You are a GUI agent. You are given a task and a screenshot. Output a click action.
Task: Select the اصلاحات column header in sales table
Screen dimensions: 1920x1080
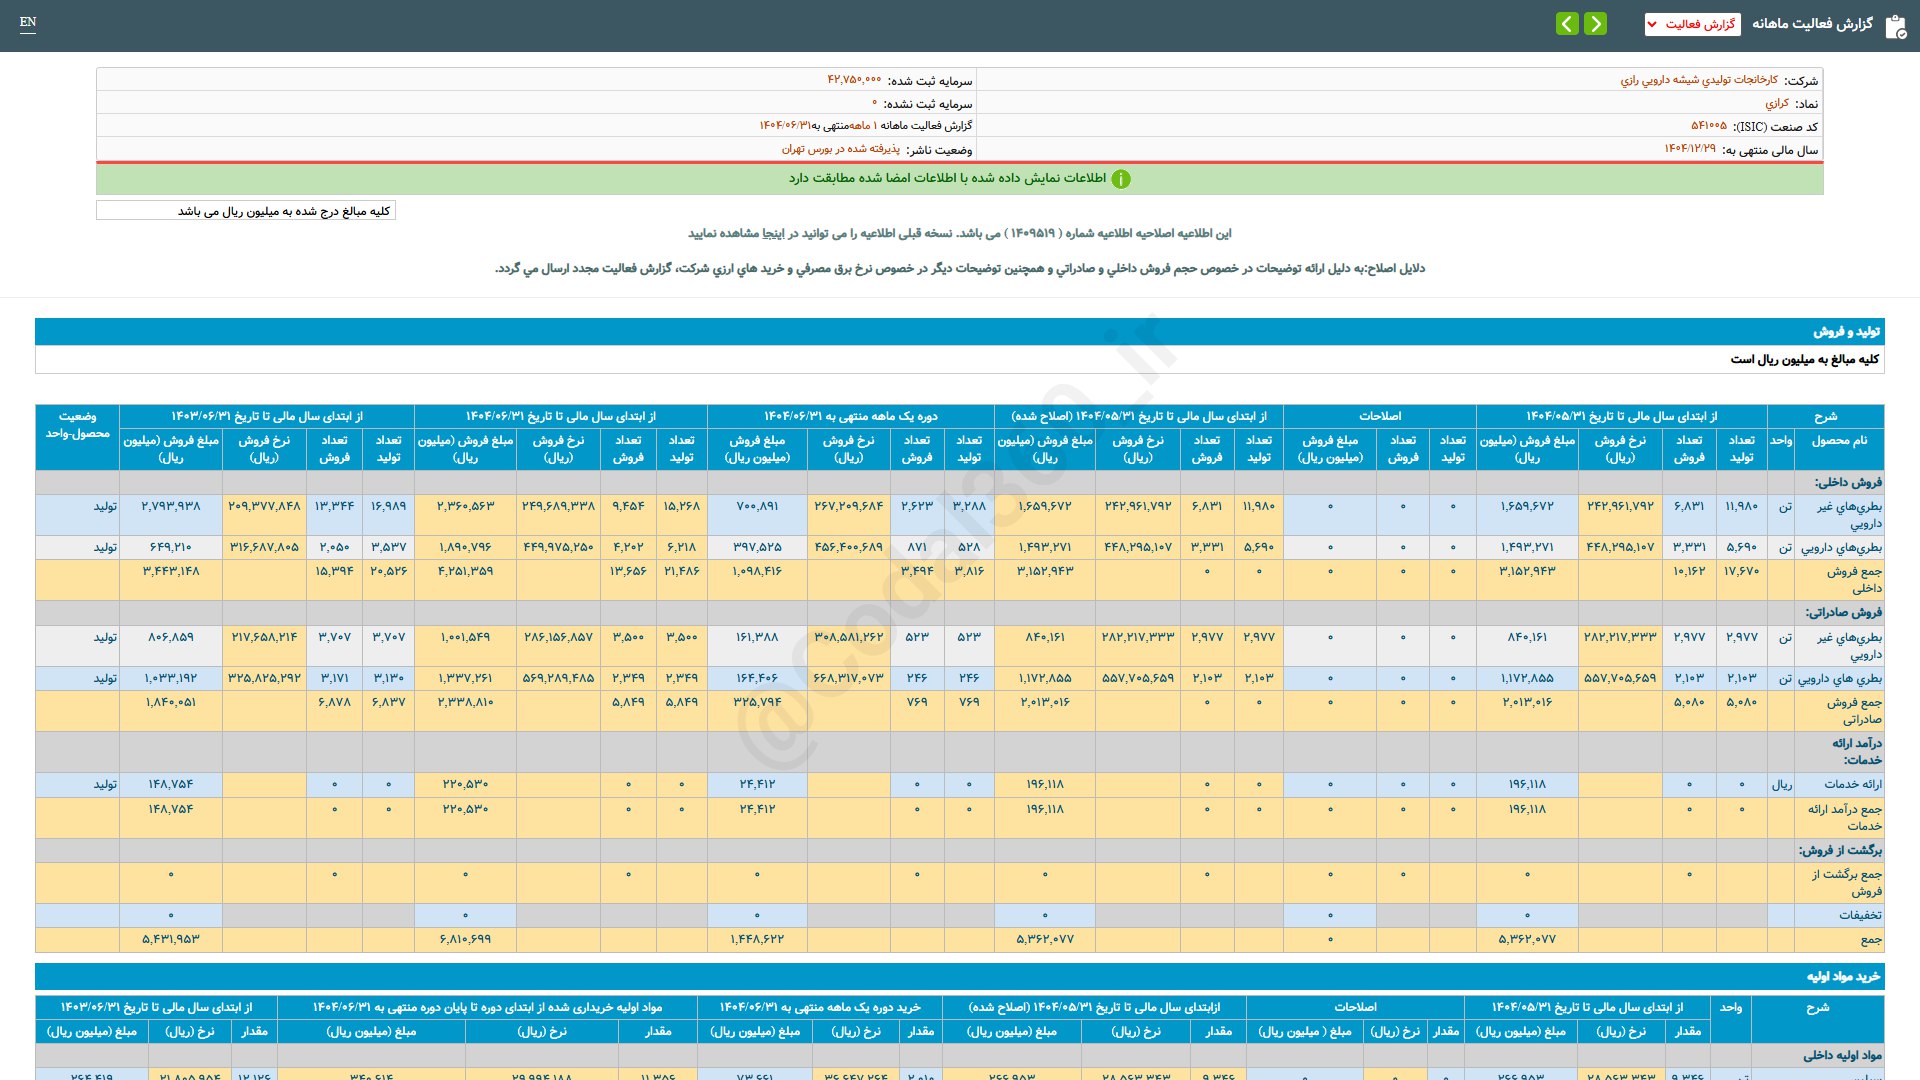point(1379,416)
